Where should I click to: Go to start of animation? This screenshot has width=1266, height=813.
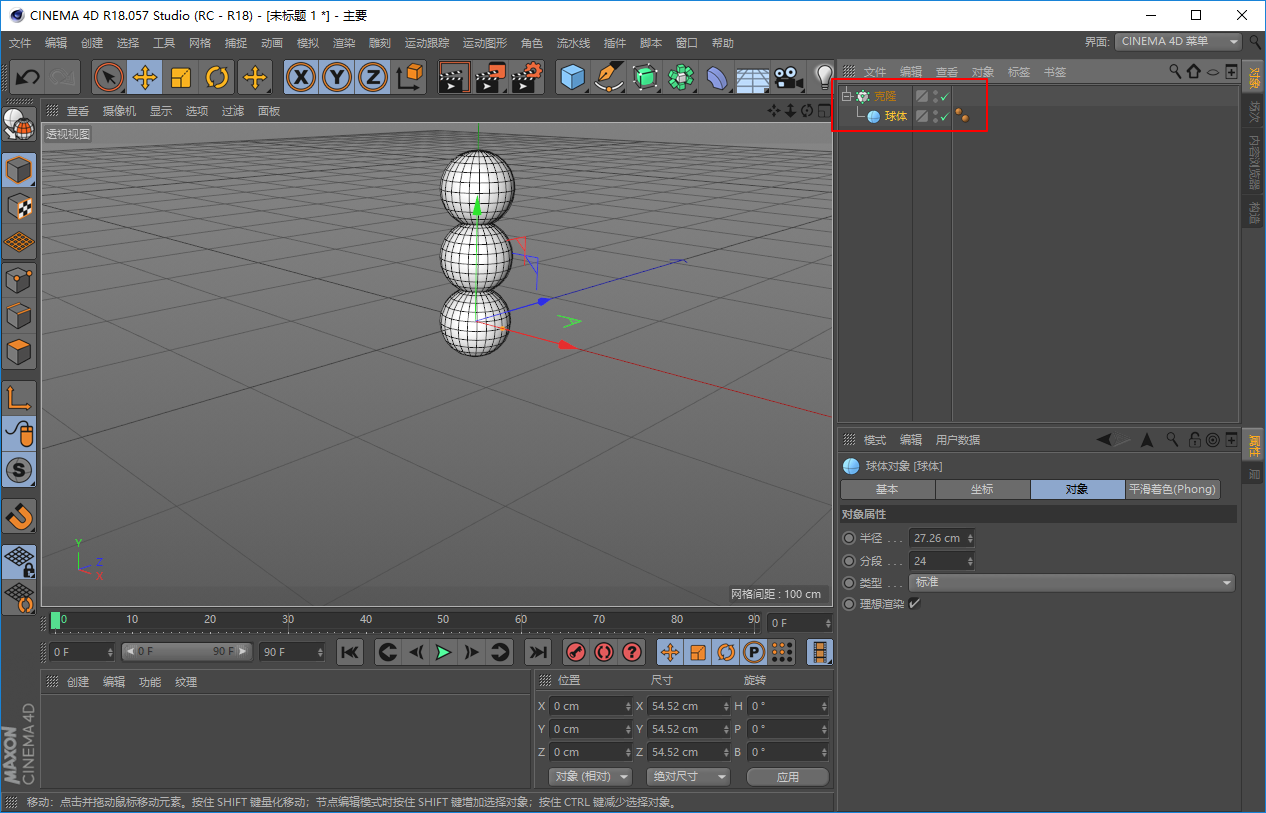(349, 652)
